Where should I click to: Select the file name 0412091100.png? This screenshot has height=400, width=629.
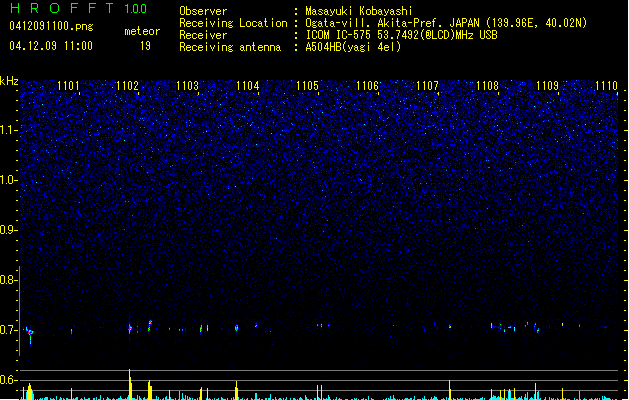pyautogui.click(x=51, y=26)
